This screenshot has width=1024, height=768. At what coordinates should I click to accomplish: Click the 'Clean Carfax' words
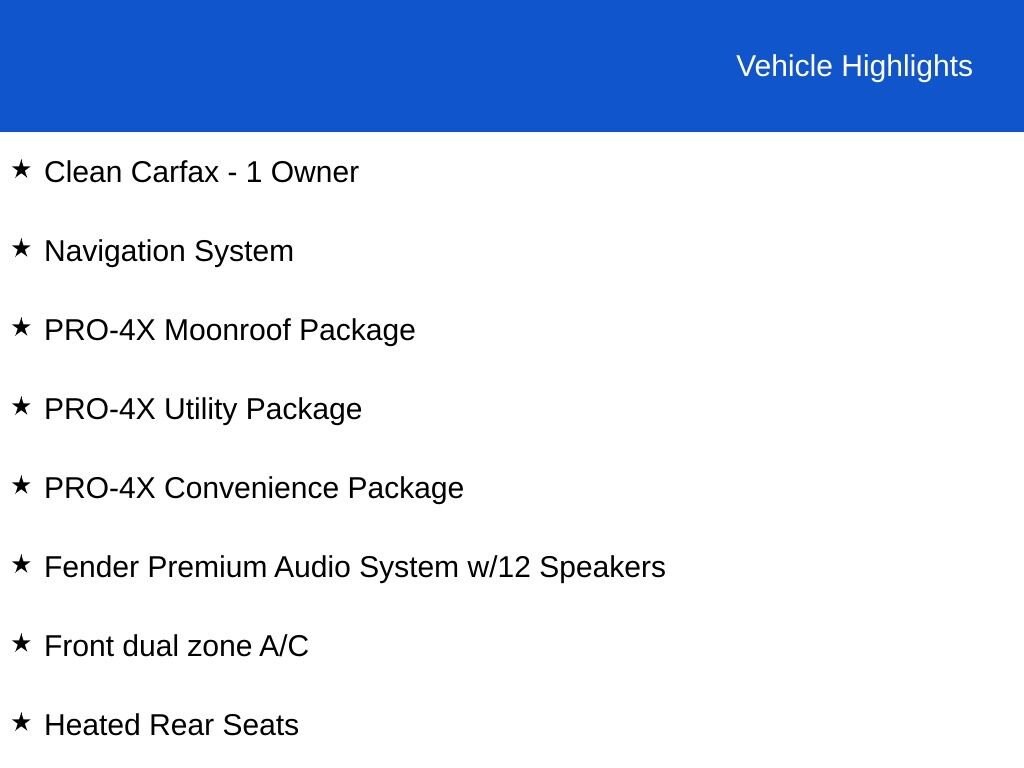(x=131, y=172)
